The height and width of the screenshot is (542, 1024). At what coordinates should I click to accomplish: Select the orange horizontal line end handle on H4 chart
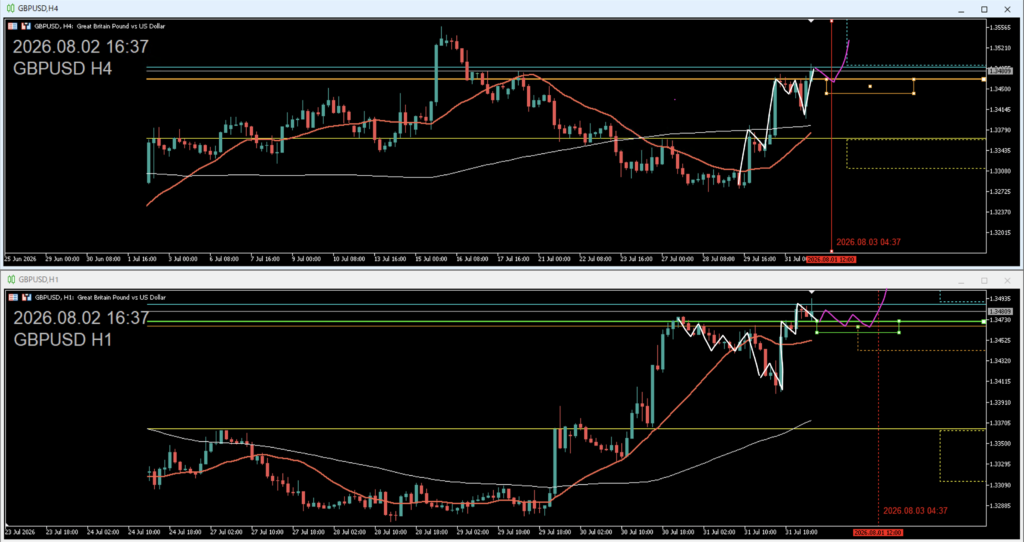984,79
